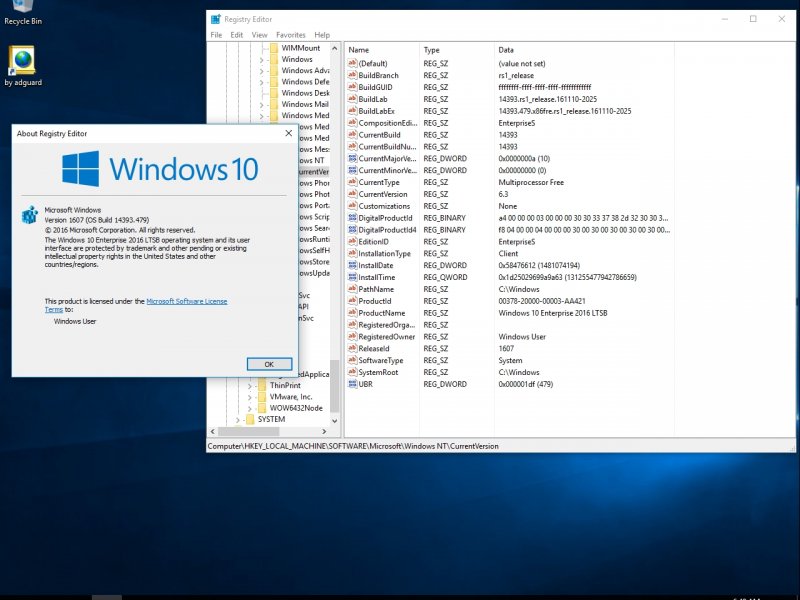
Task: Click the CurrentMinorVe... DWORD icon
Action: 352,170
